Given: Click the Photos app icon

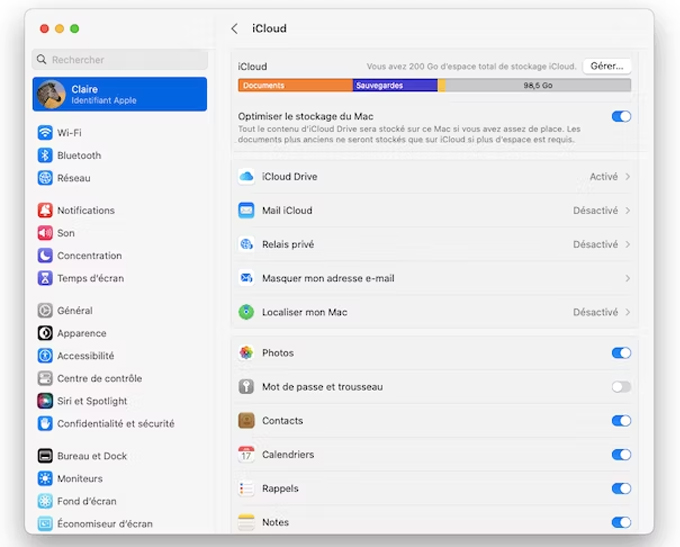Looking at the screenshot, I should click(x=246, y=353).
